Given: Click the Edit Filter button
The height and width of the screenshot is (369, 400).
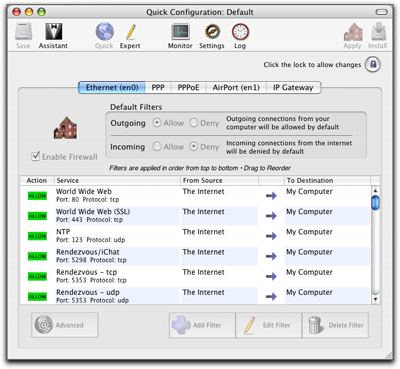Looking at the screenshot, I should click(269, 325).
